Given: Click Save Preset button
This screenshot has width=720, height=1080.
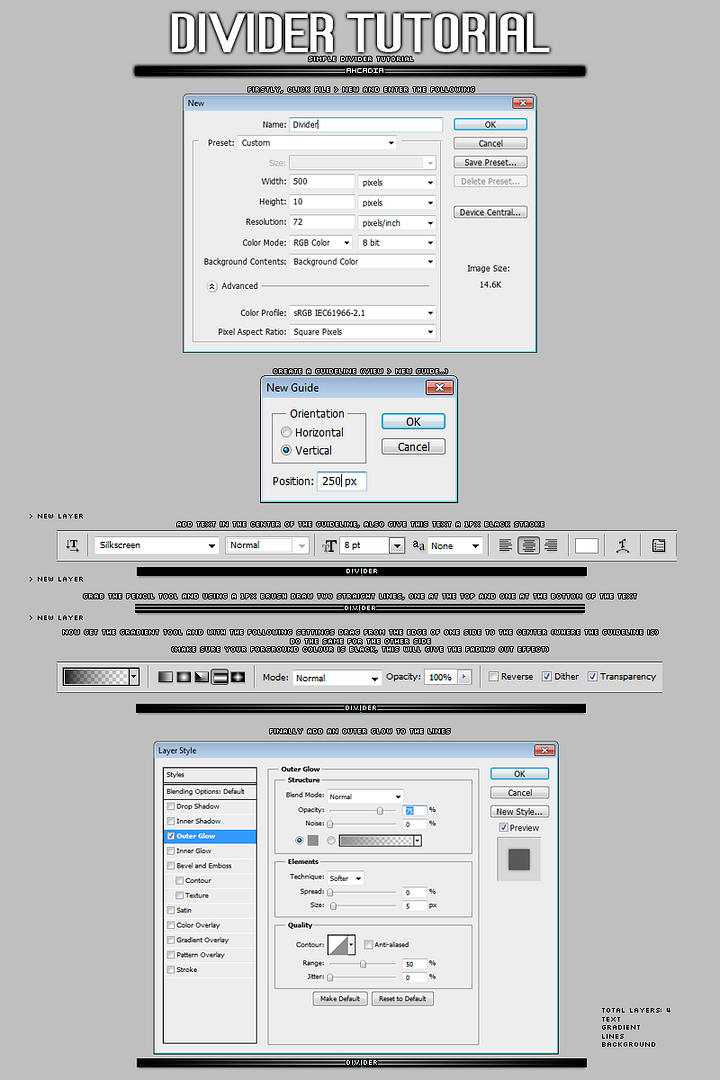Looking at the screenshot, I should point(490,163).
